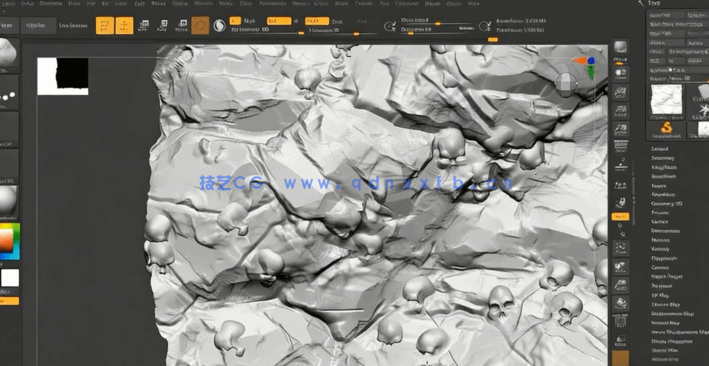Viewport: 709px width, 366px height.
Task: Click the Move canvas icon in right shelf
Action: 620,266
